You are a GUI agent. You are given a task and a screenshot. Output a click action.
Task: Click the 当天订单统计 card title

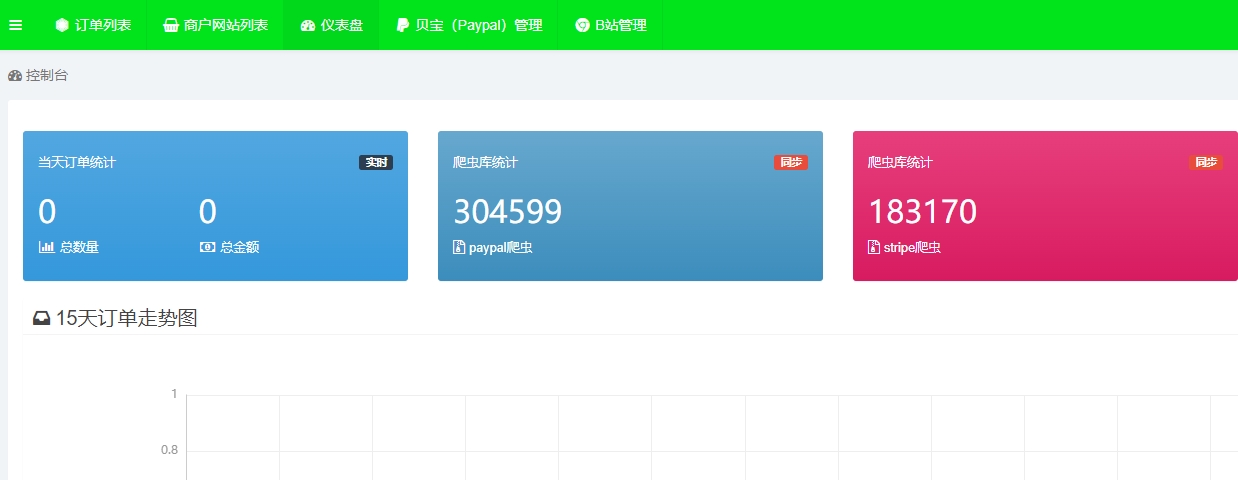[x=77, y=162]
